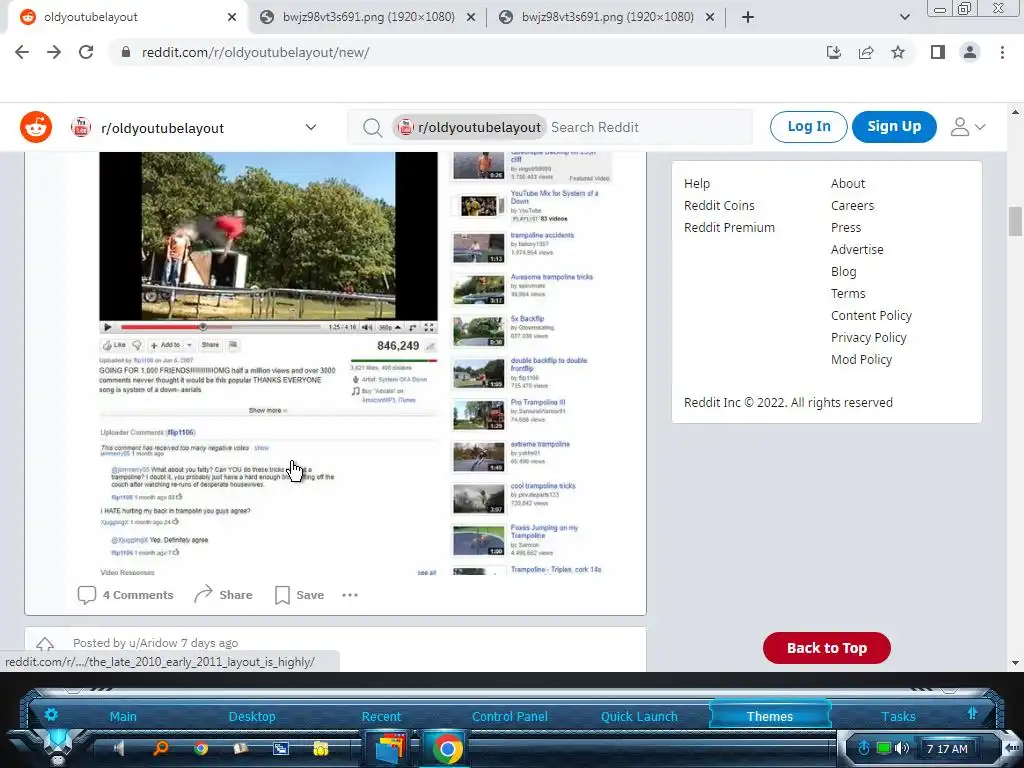The height and width of the screenshot is (768, 1024).
Task: Click the Sign Up button
Action: [894, 127]
